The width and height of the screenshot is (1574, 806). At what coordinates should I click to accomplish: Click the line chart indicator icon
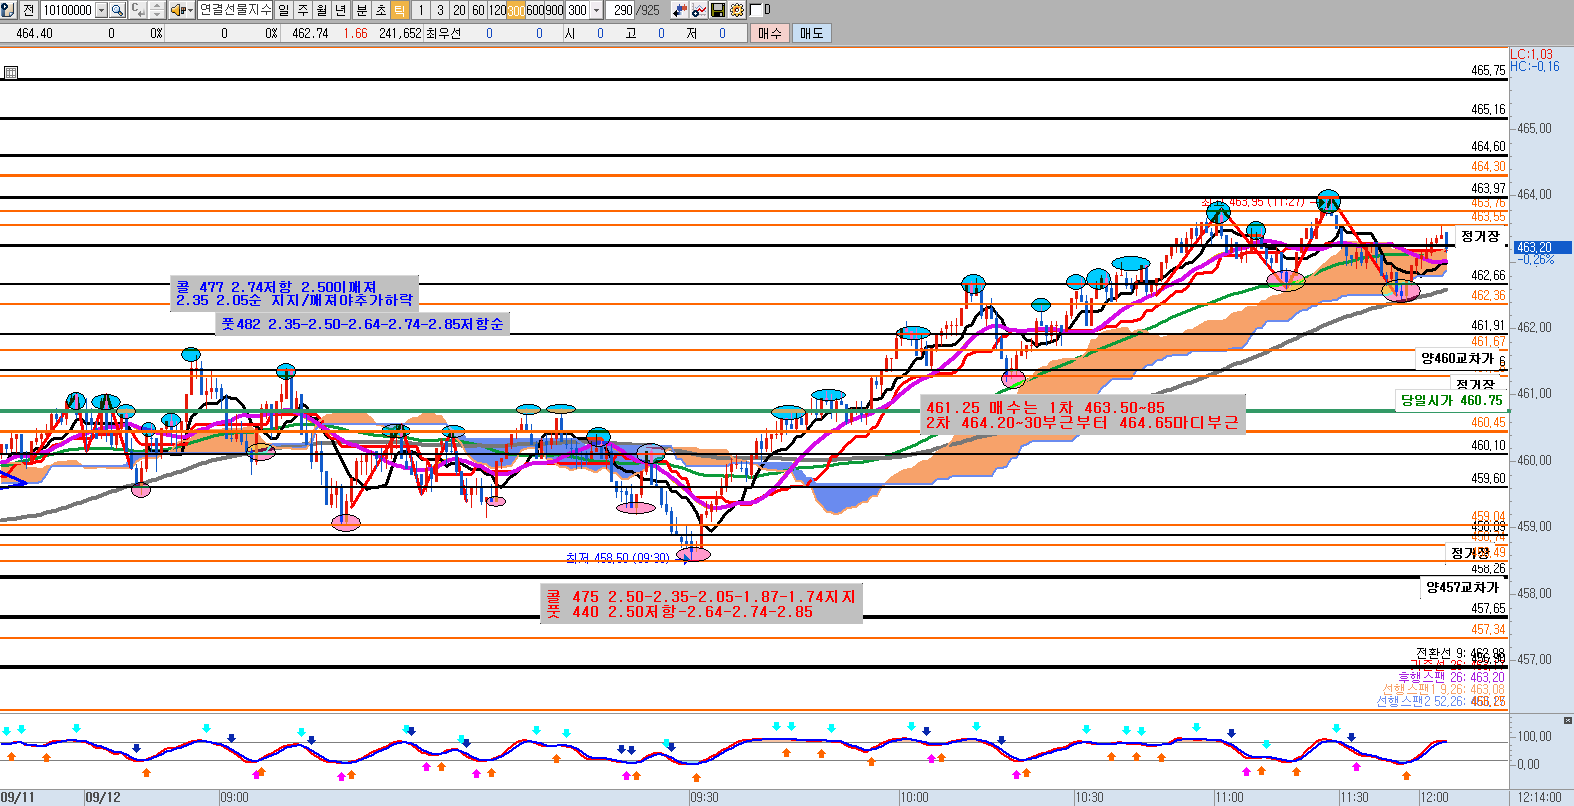pos(699,10)
